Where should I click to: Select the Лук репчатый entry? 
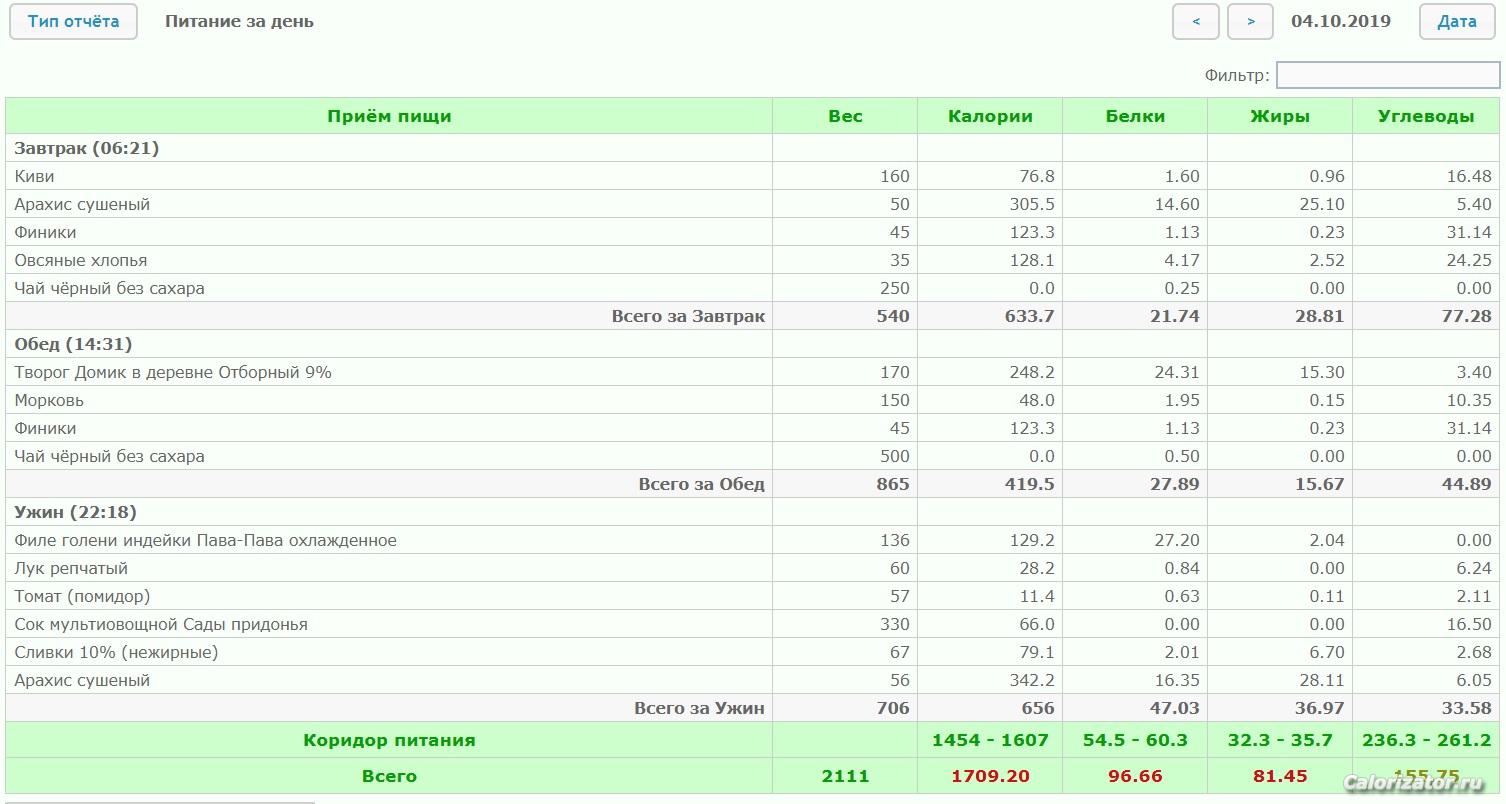tap(71, 568)
